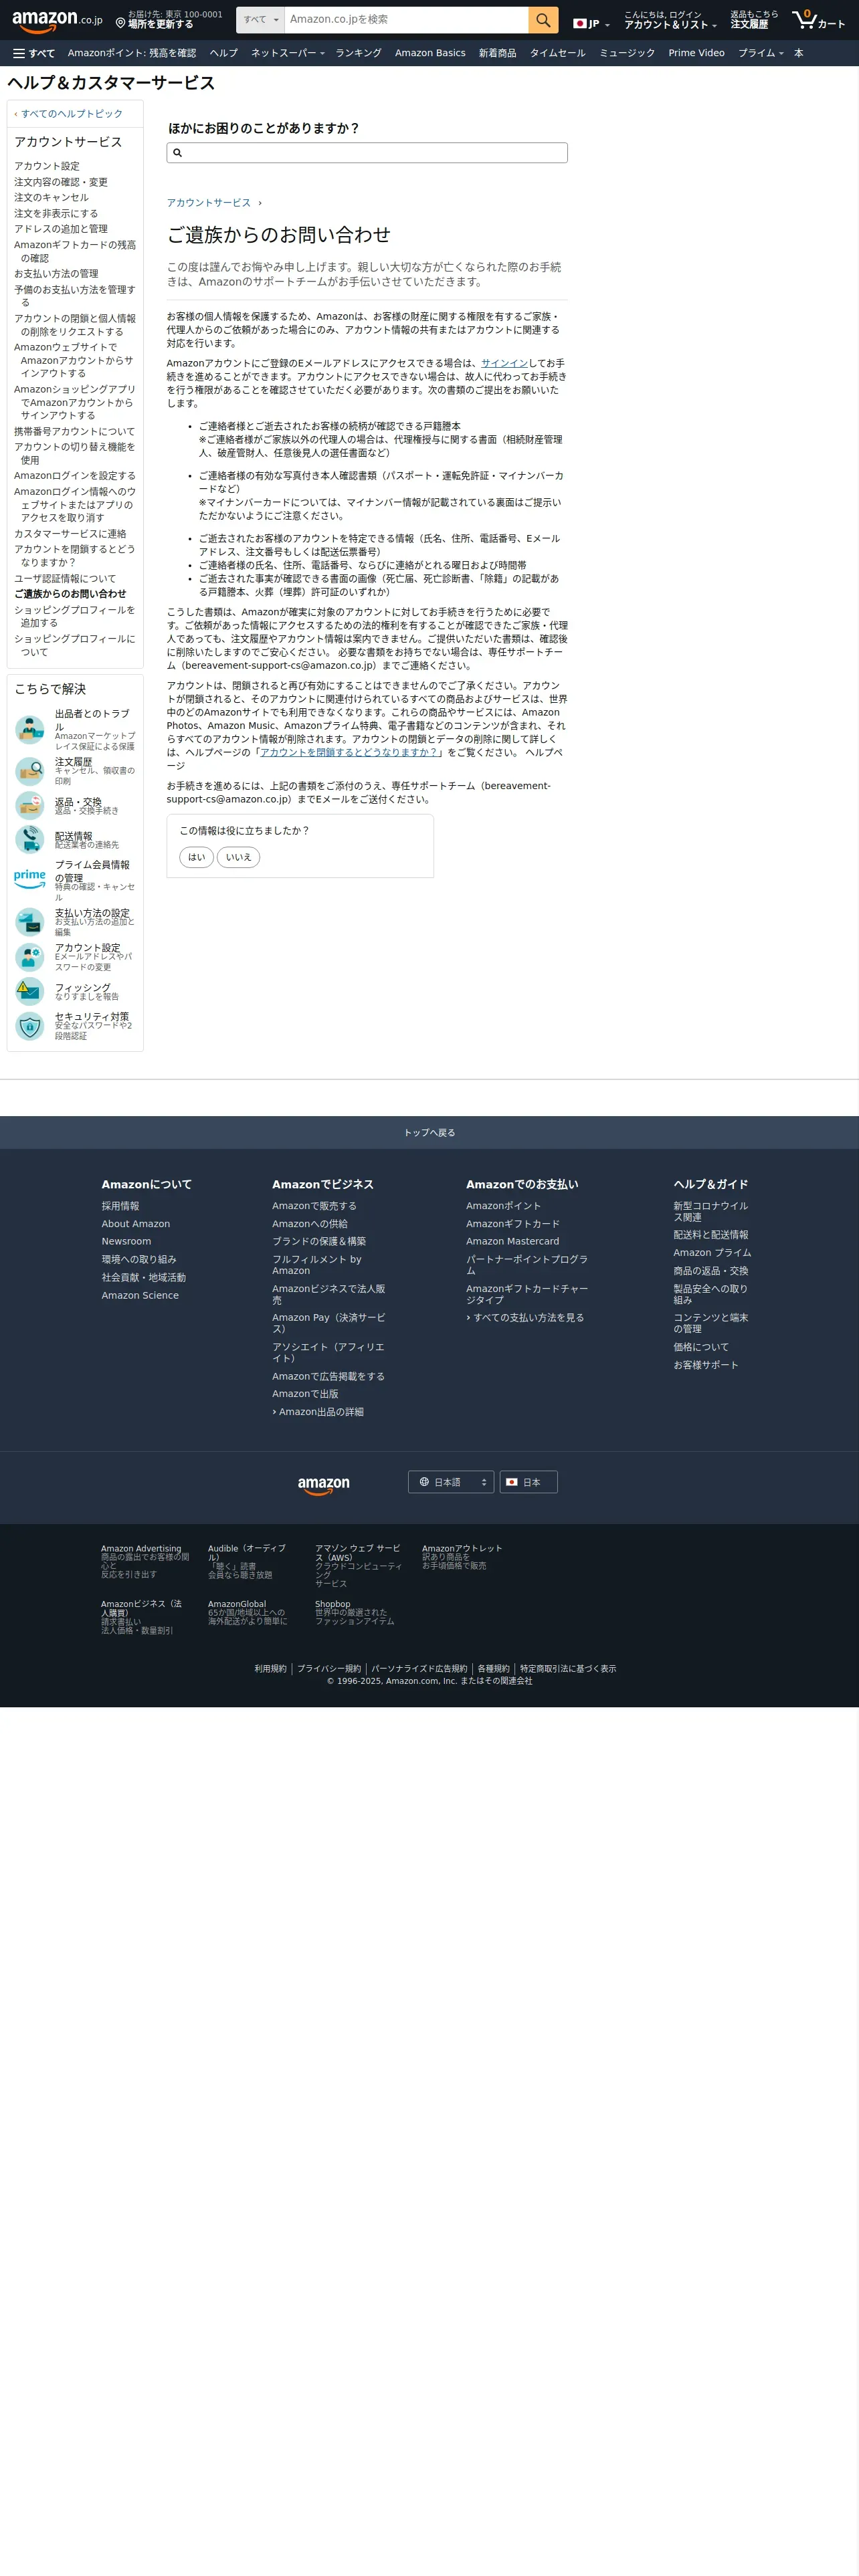Click the Japan flag language selector
Screen dimensions: 859x2576
591,23
